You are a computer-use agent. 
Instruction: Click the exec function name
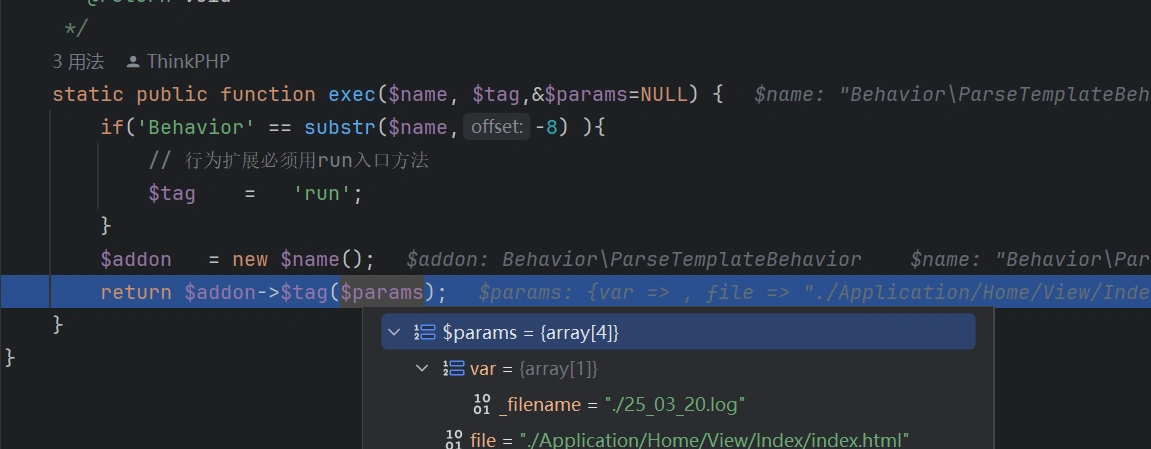point(352,94)
